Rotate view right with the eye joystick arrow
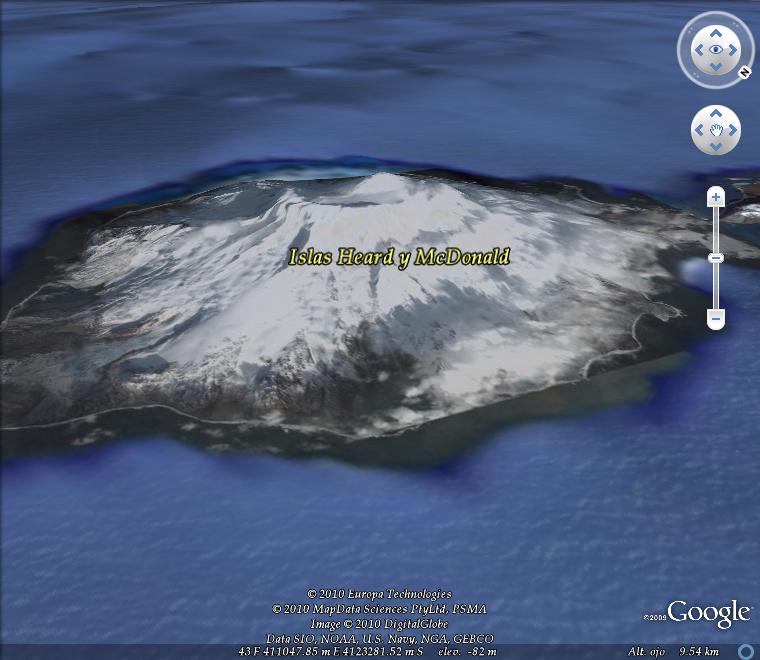The width and height of the screenshot is (760, 660). pyautogui.click(x=733, y=50)
